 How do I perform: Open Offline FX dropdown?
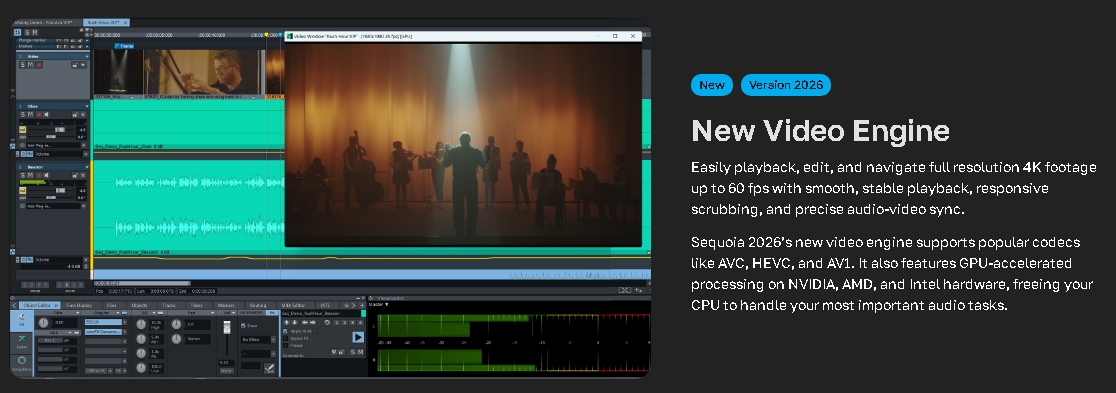click(x=110, y=371)
